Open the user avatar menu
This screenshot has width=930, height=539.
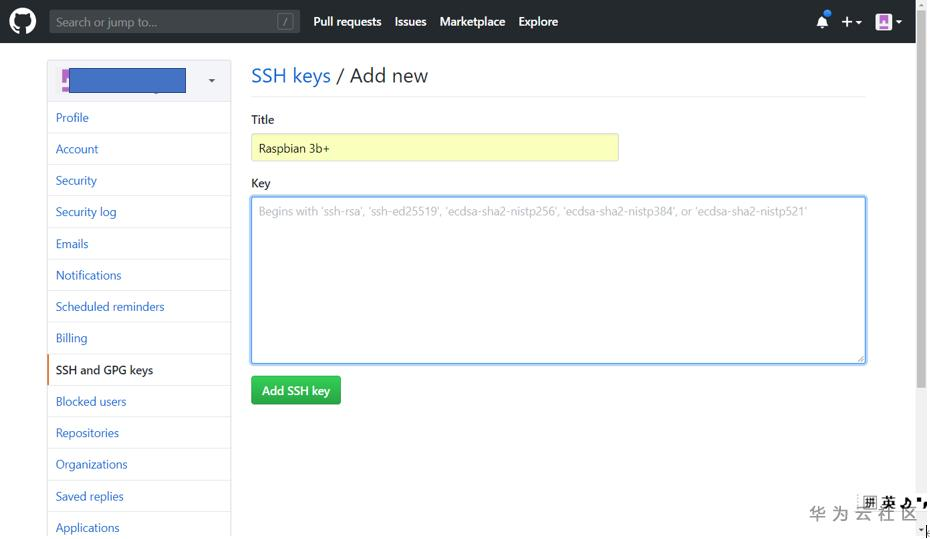[x=888, y=21]
